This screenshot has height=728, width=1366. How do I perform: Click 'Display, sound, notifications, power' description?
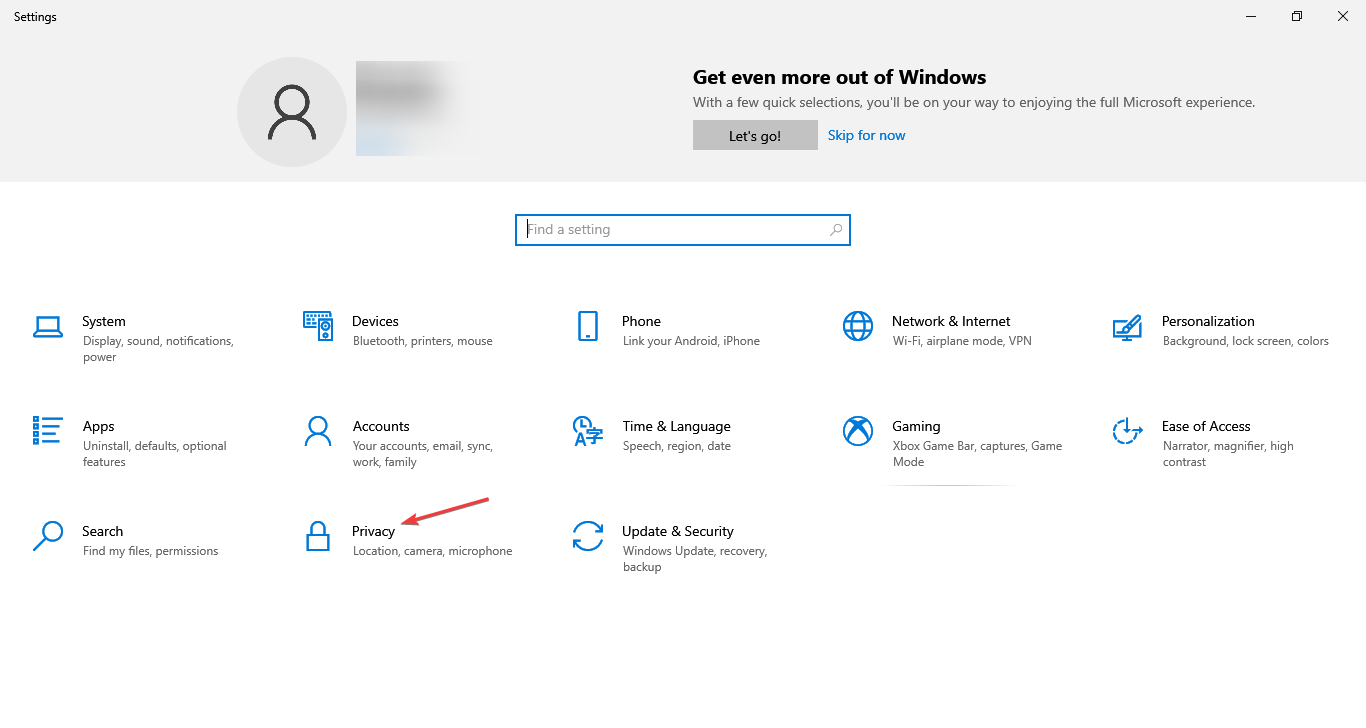pos(158,349)
